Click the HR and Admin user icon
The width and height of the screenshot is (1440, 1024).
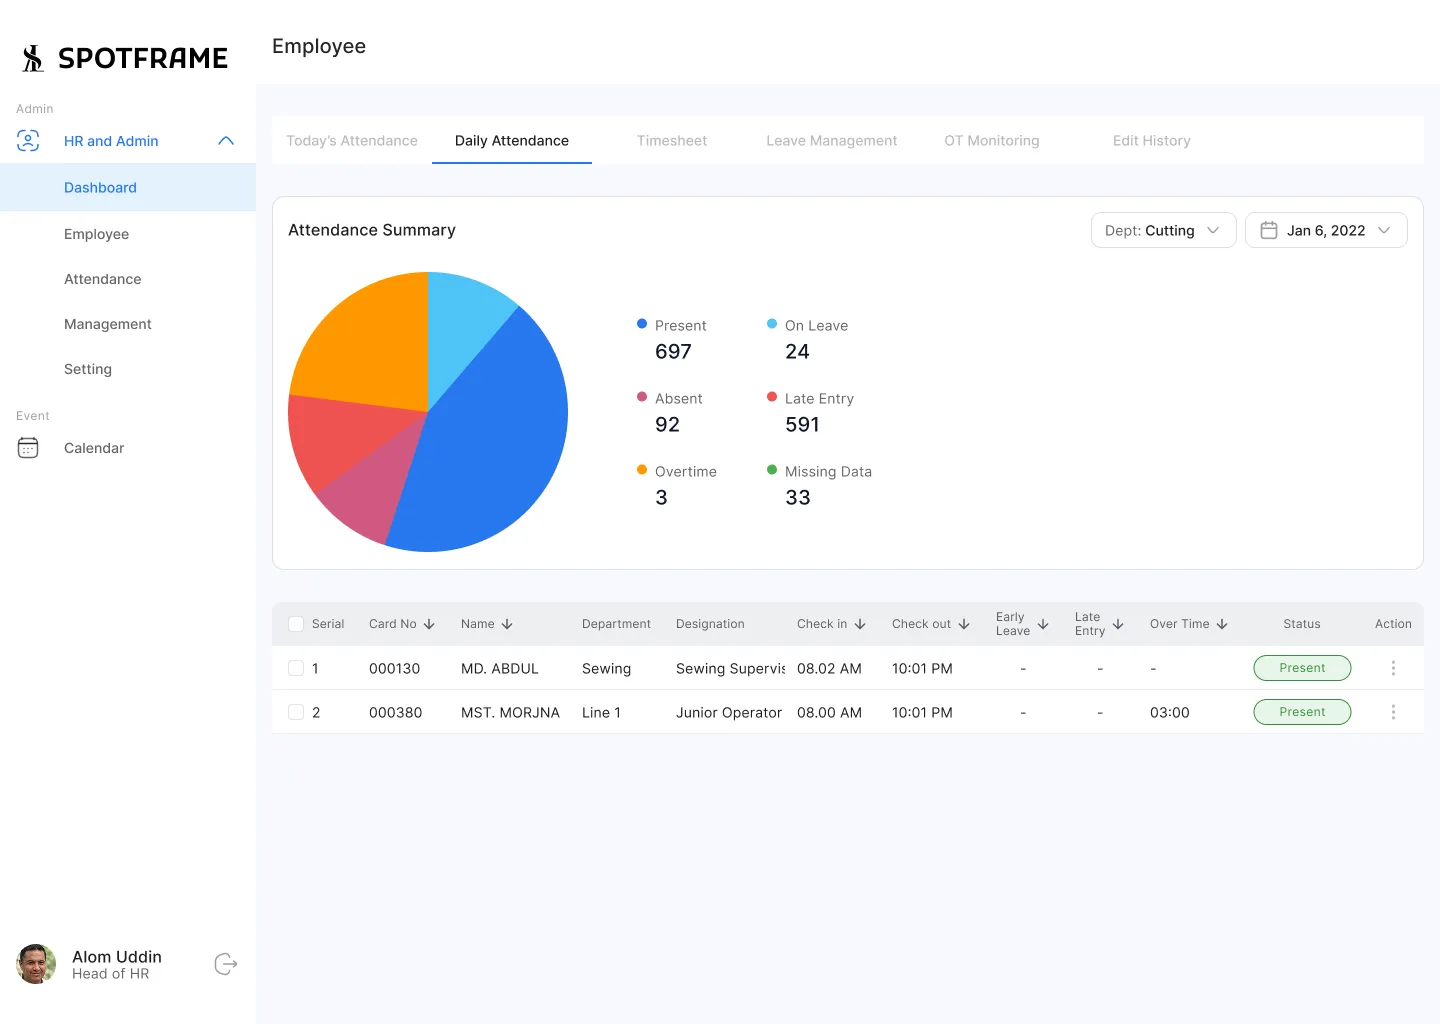[x=28, y=141]
